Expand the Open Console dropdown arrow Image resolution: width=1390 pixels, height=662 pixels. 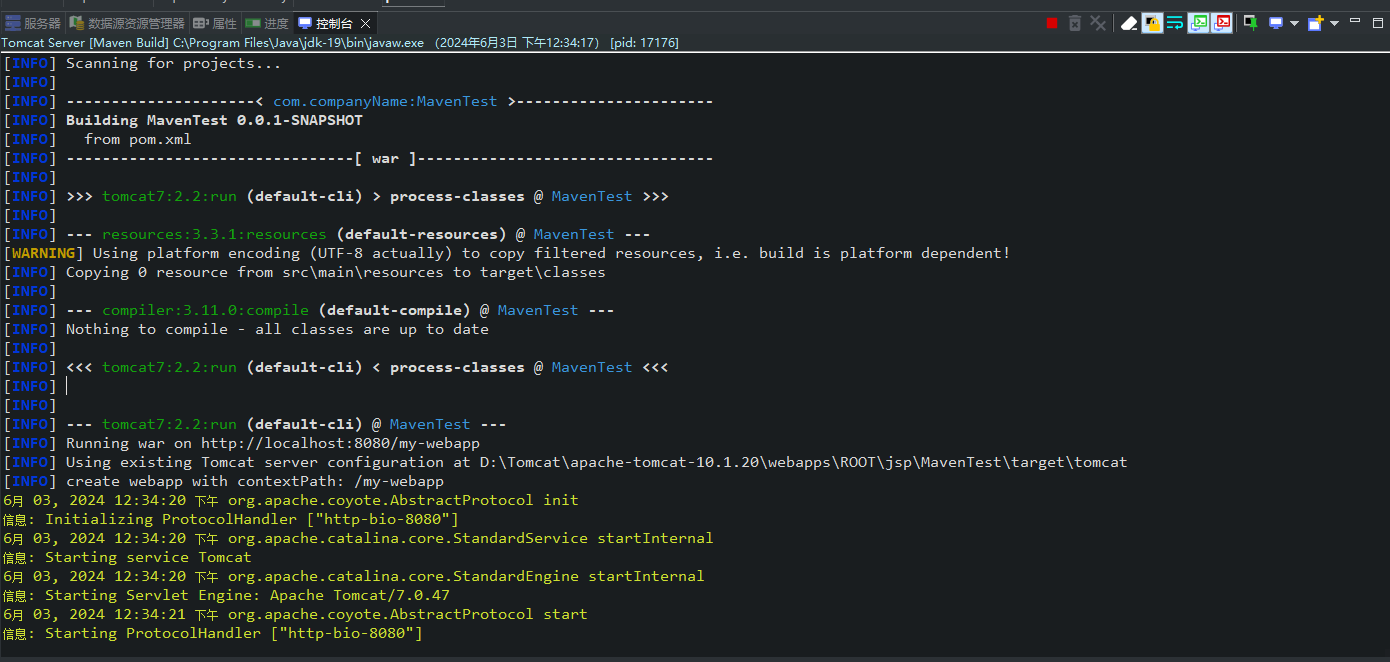1334,23
